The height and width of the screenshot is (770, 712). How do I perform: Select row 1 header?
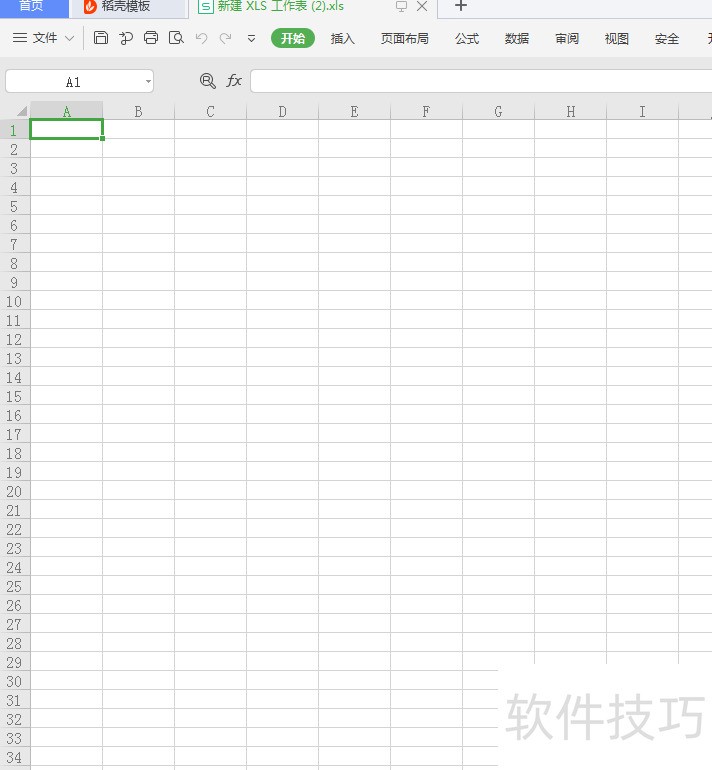[x=15, y=130]
